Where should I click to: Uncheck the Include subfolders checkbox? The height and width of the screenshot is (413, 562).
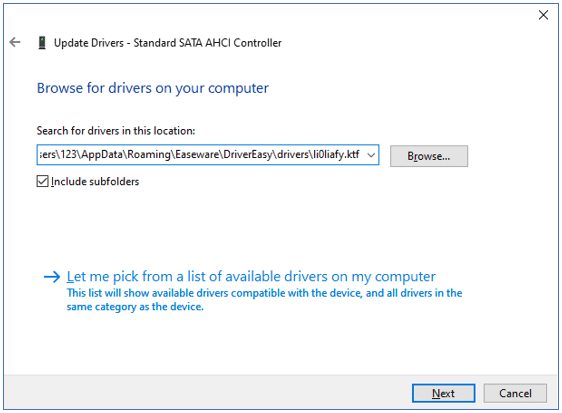click(42, 181)
